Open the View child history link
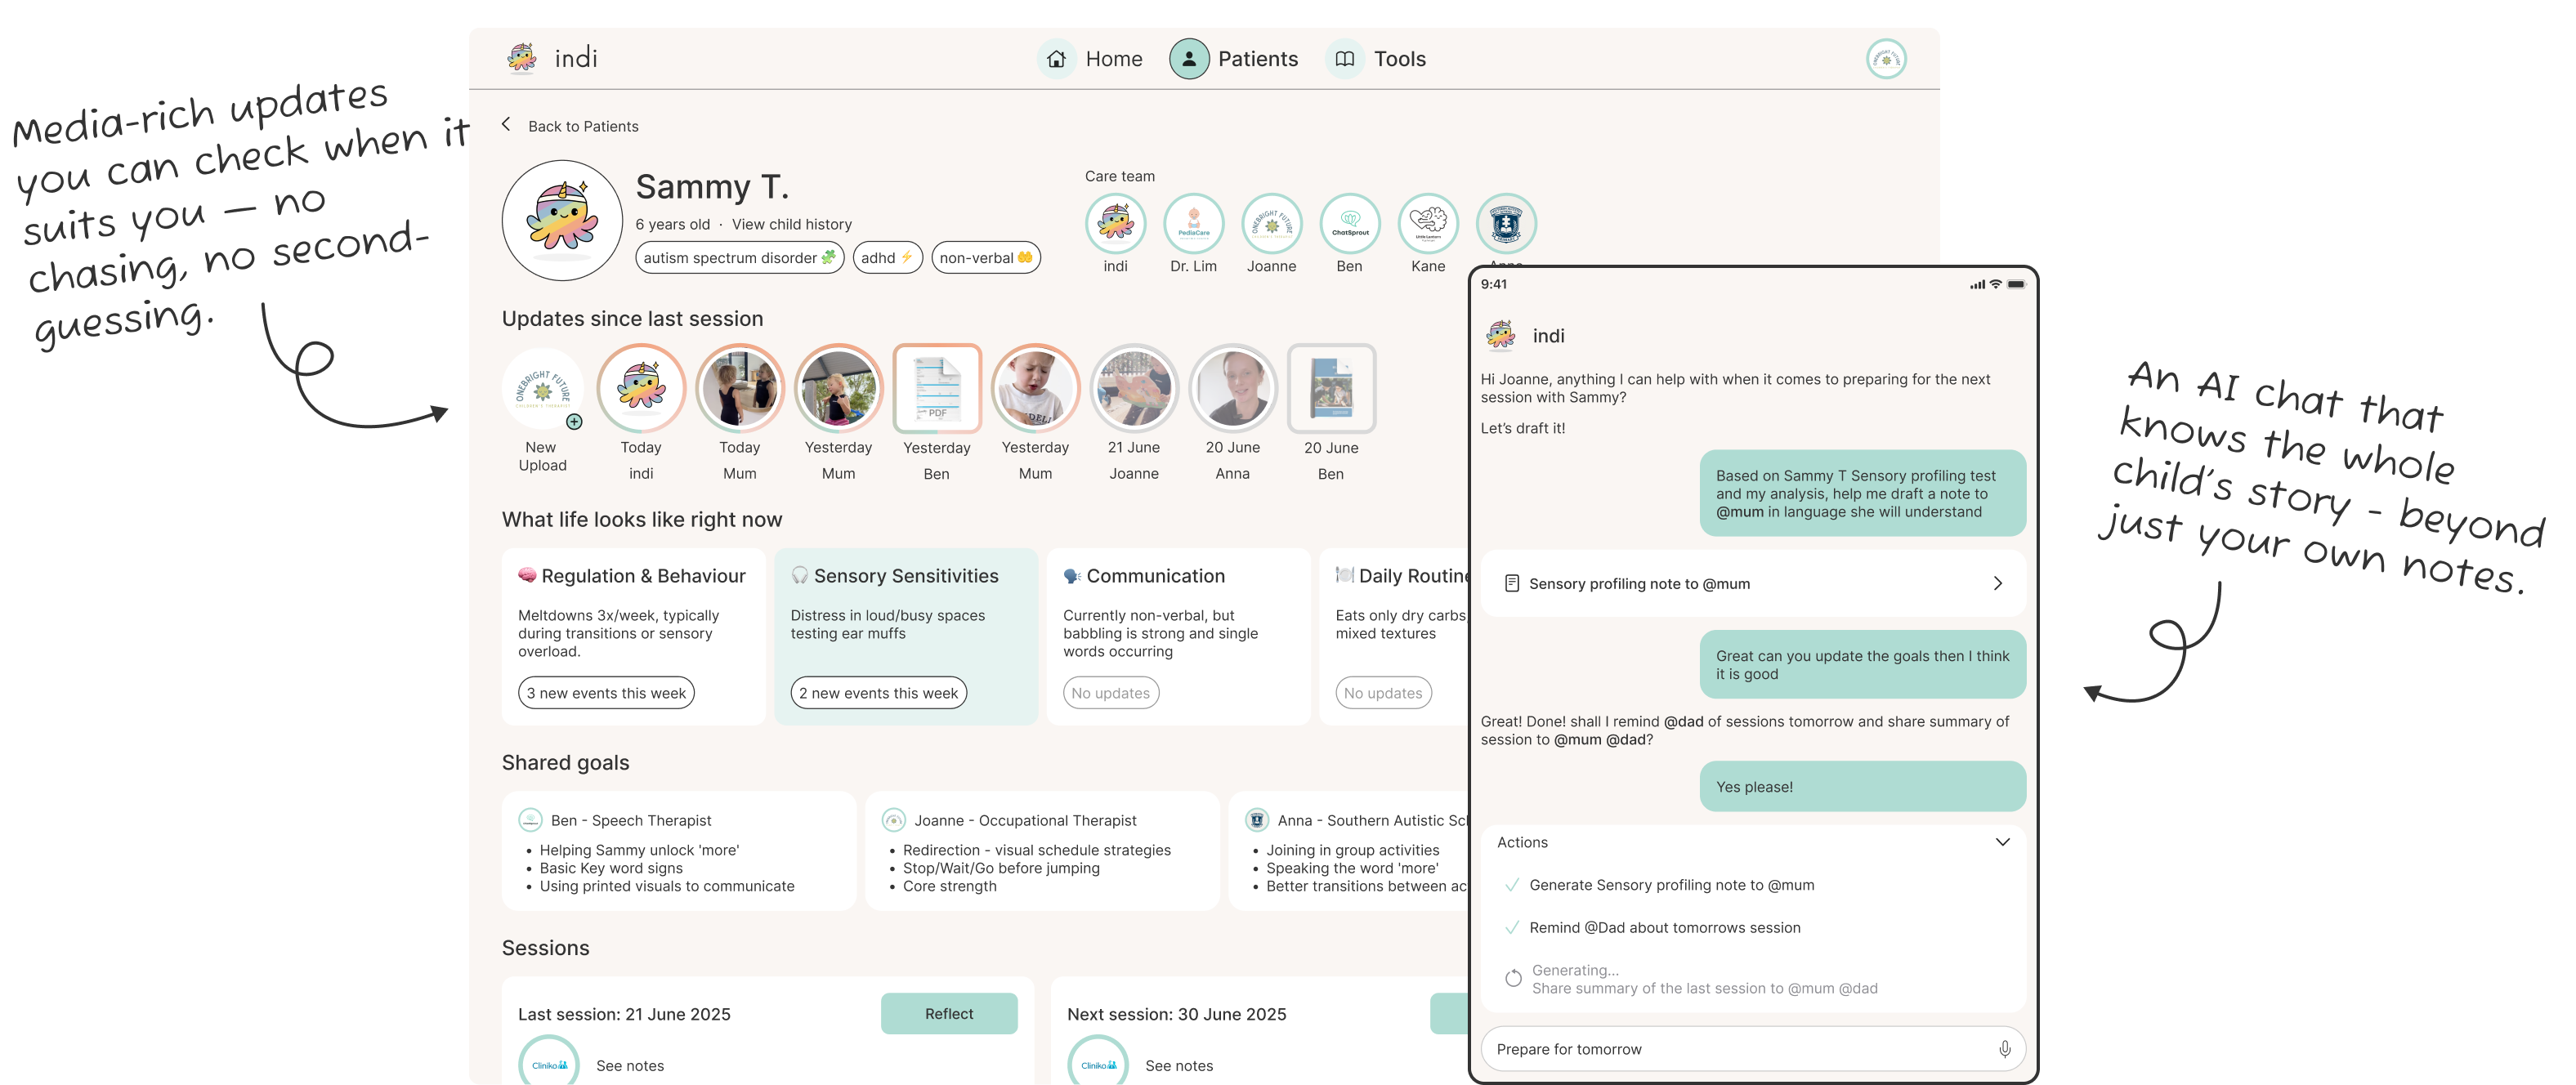 tap(791, 224)
